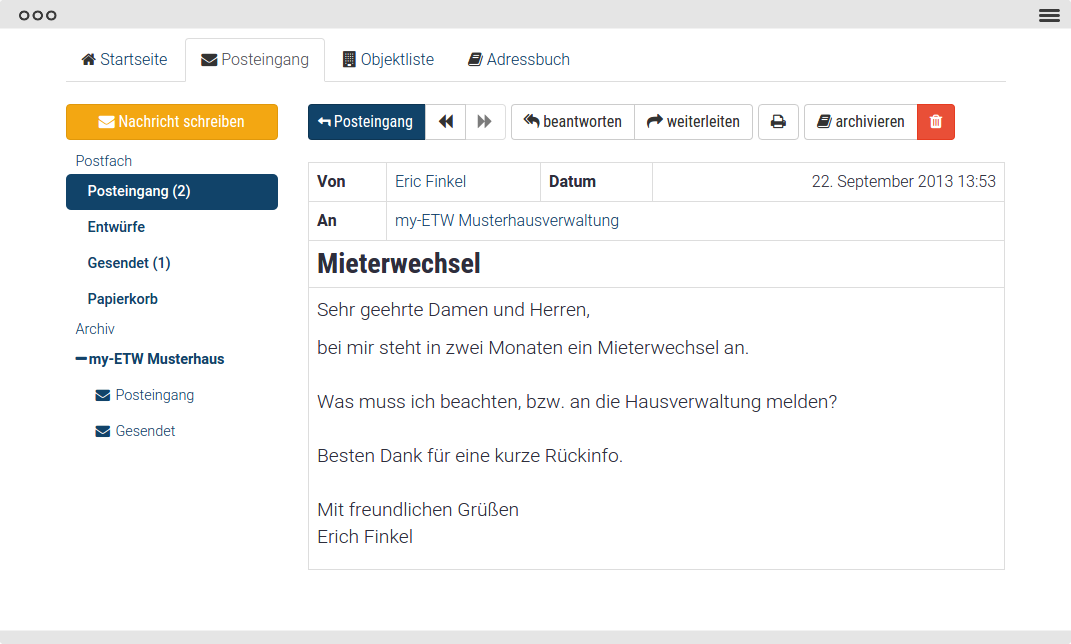
Task: Click envelope icon beside archive Posteingang
Action: 102,396
